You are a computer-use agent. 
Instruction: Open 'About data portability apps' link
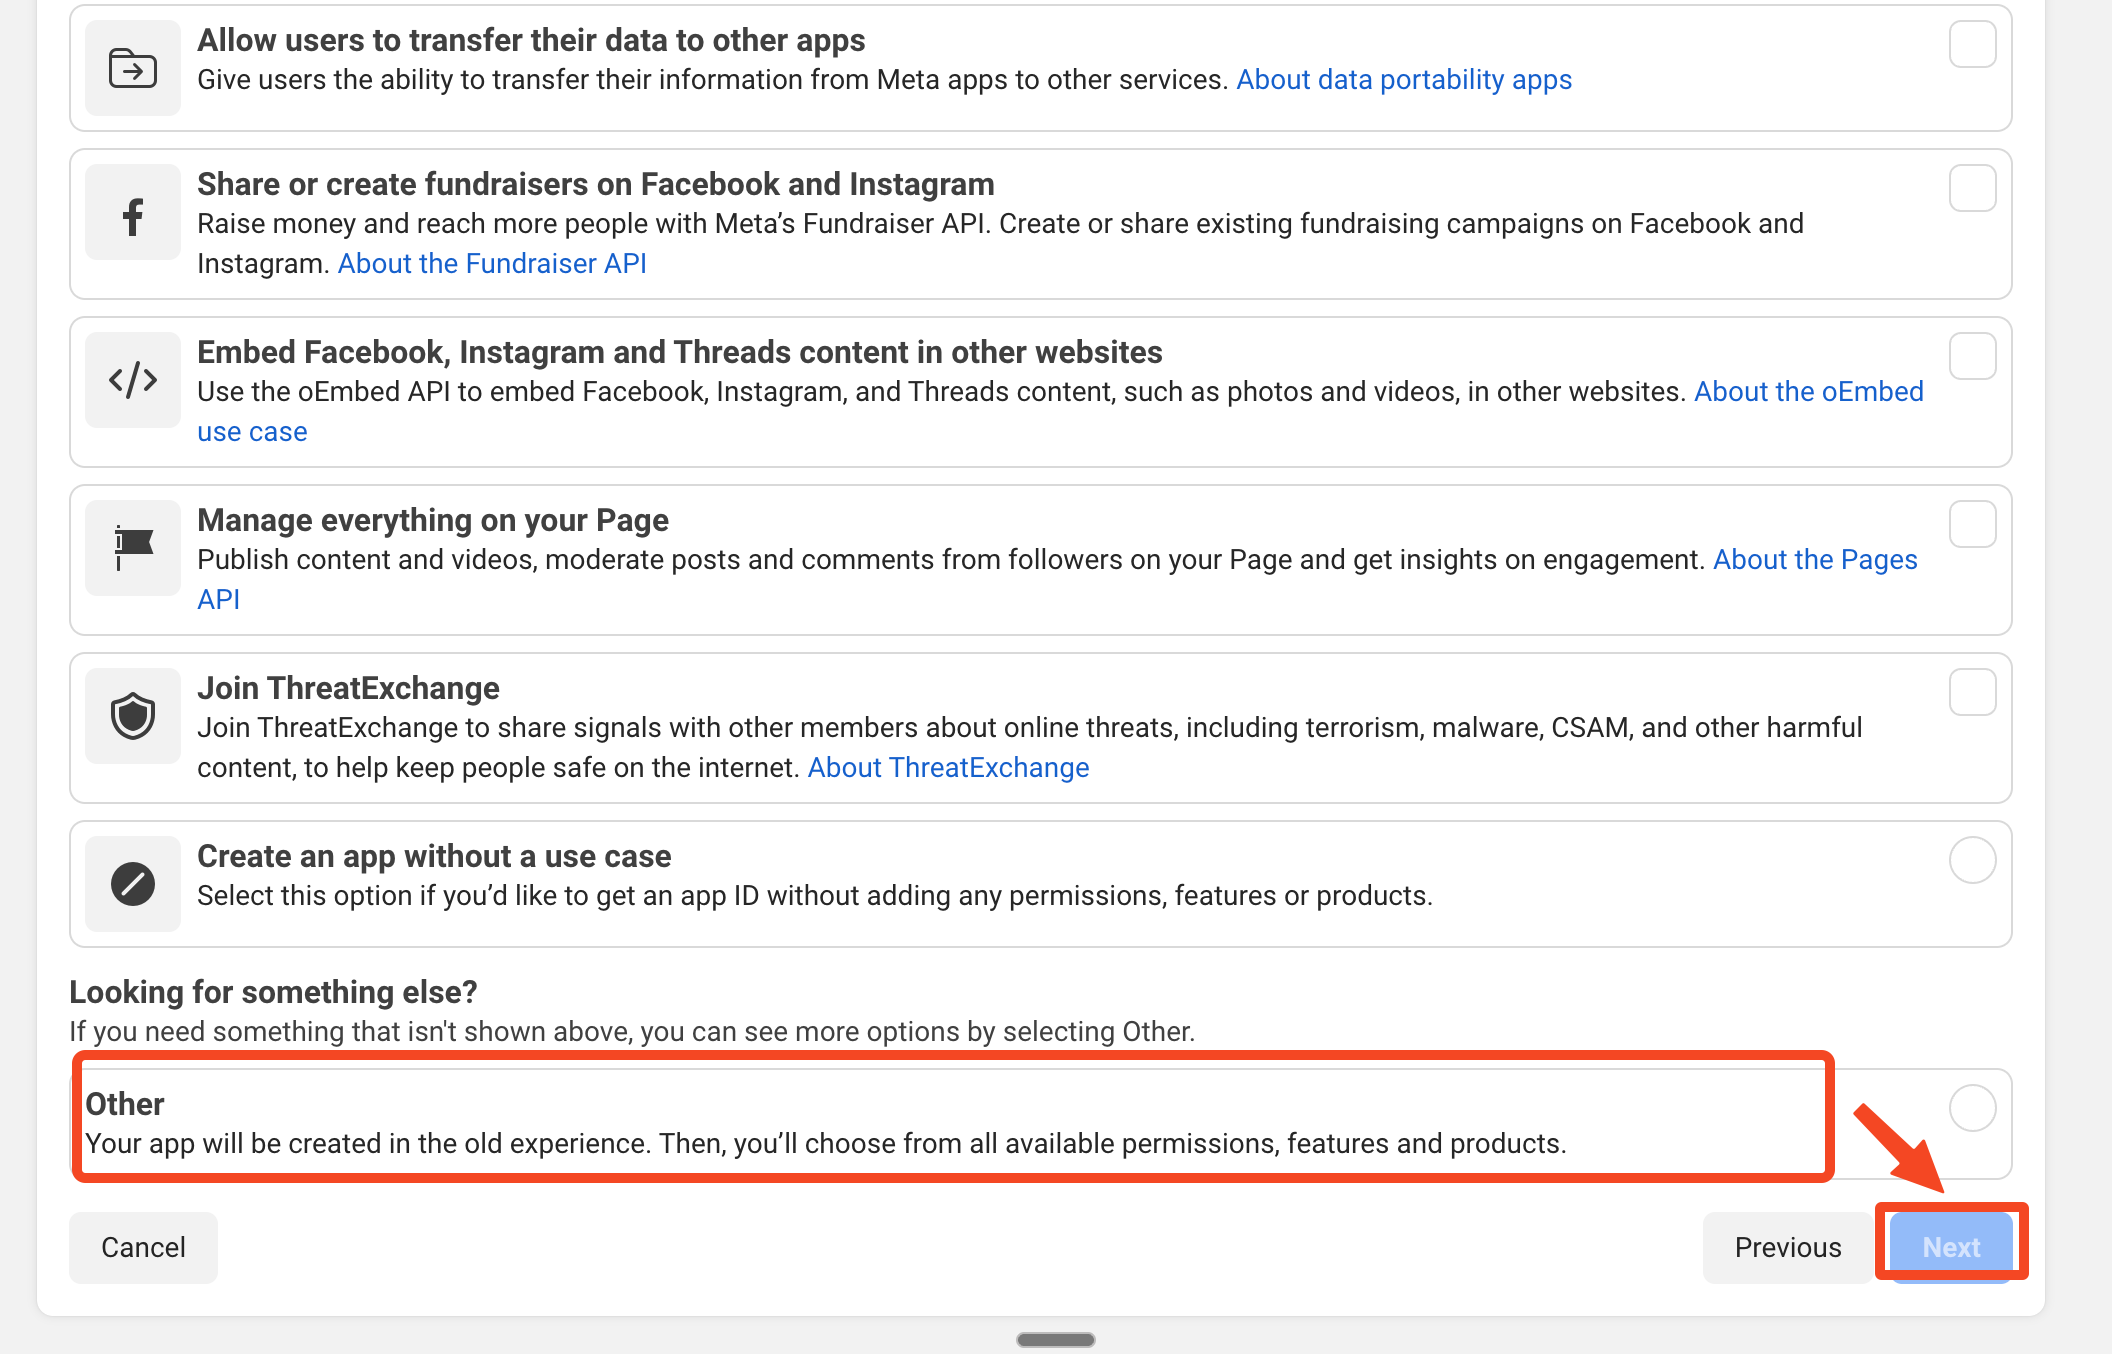(1403, 80)
